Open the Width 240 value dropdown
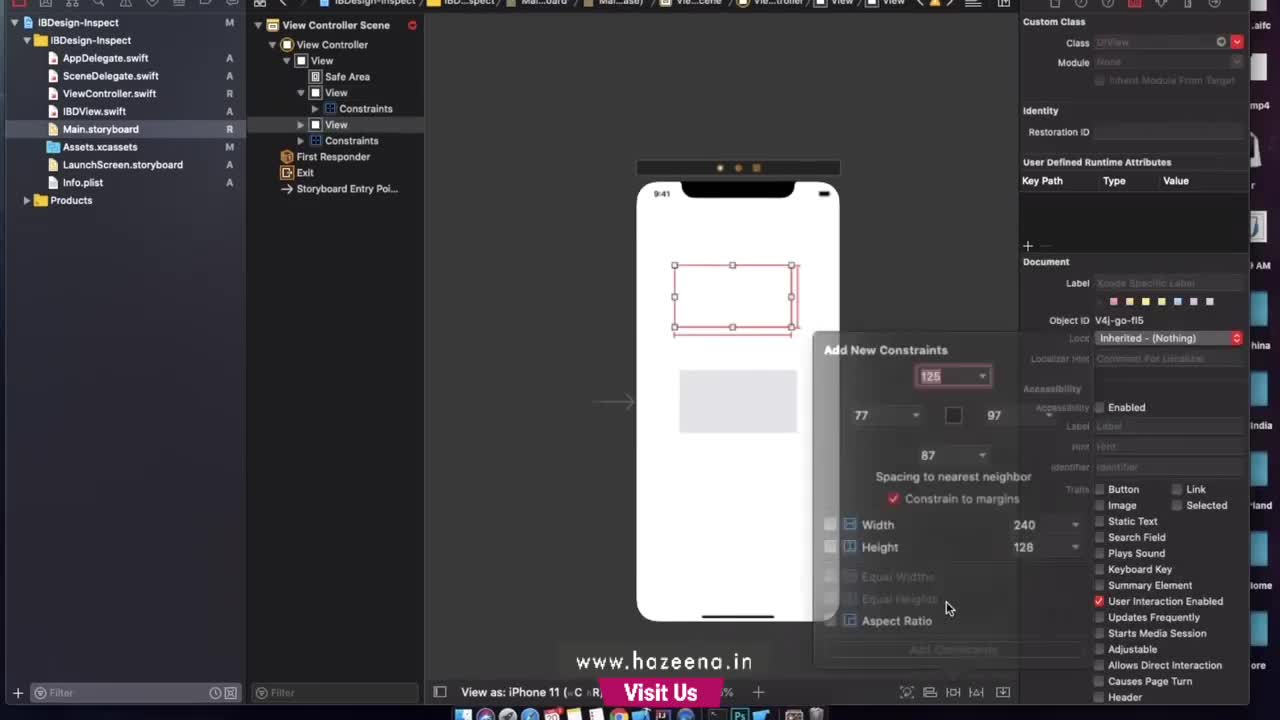 point(1075,525)
